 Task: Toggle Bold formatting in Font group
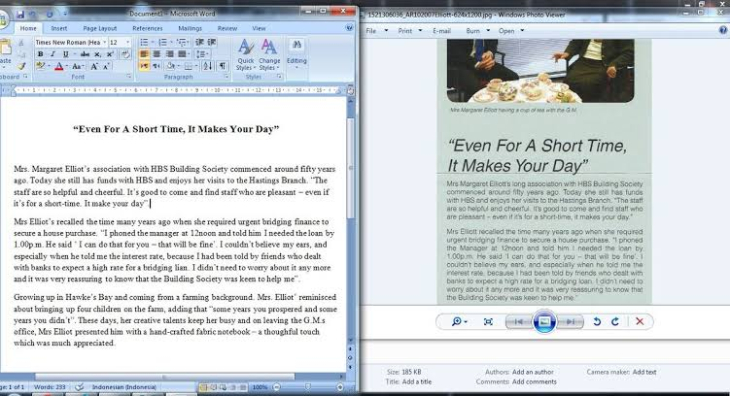(41, 54)
